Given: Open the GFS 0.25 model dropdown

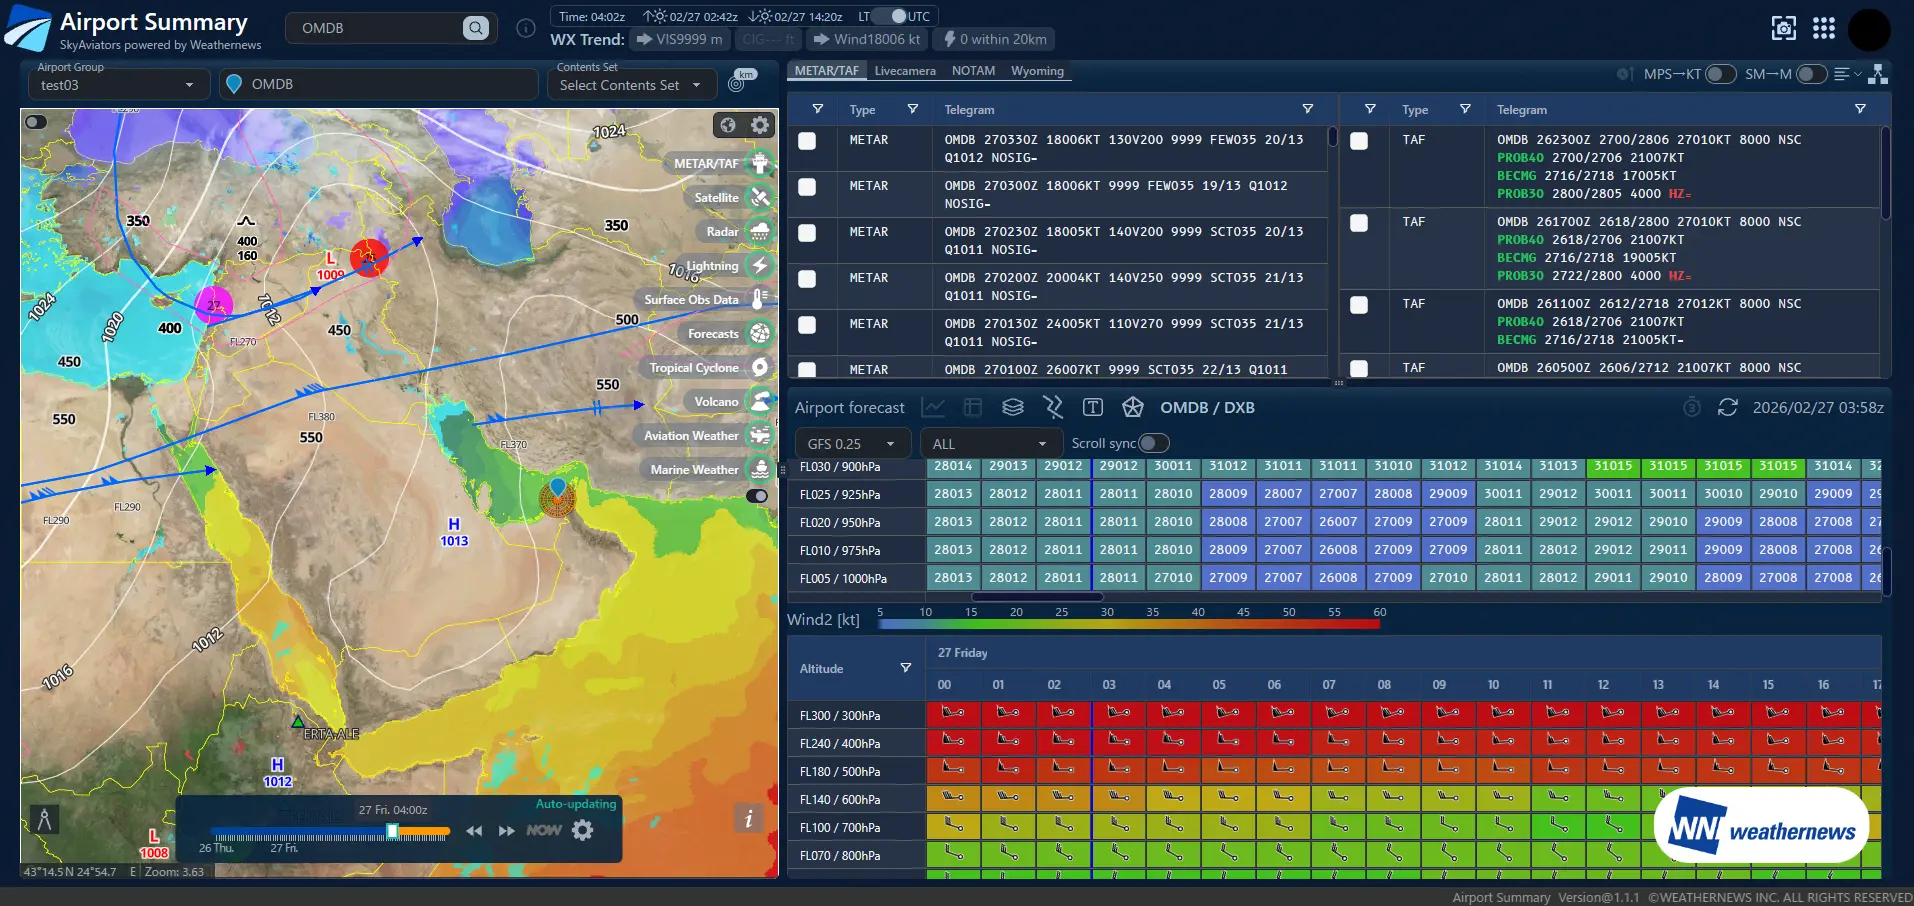Looking at the screenshot, I should tap(851, 444).
